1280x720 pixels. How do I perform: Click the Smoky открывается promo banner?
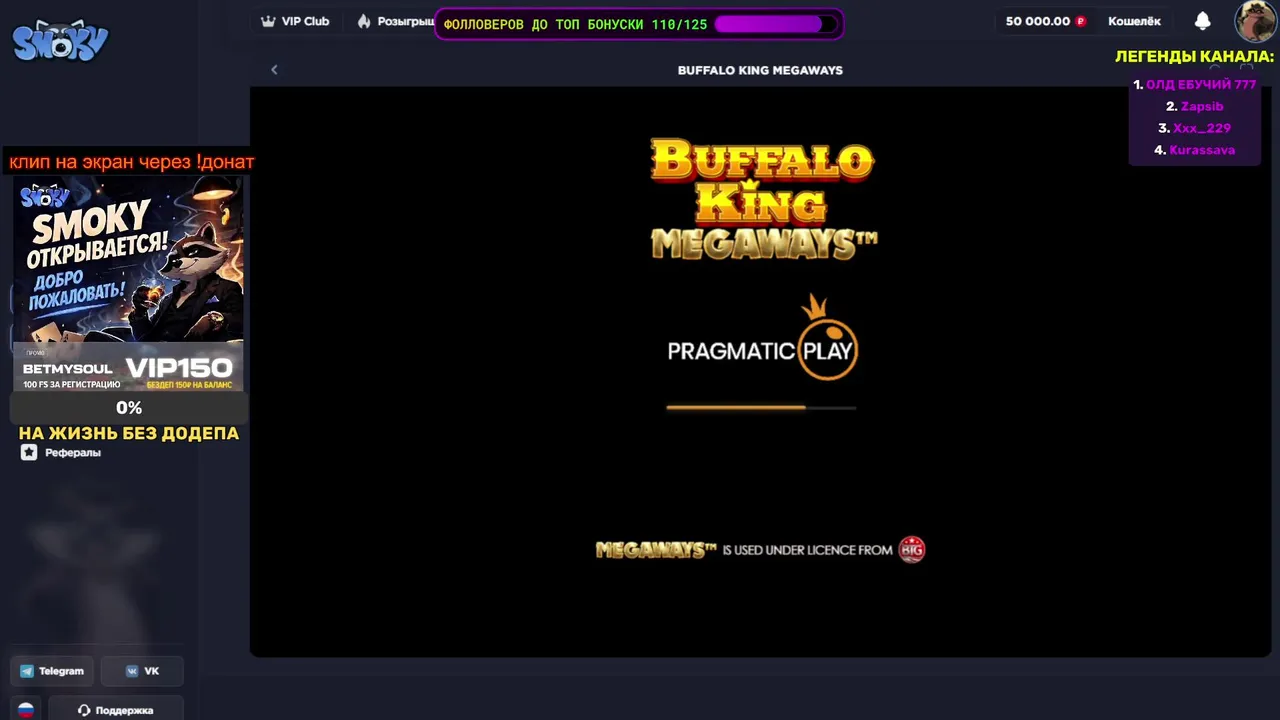click(x=128, y=284)
